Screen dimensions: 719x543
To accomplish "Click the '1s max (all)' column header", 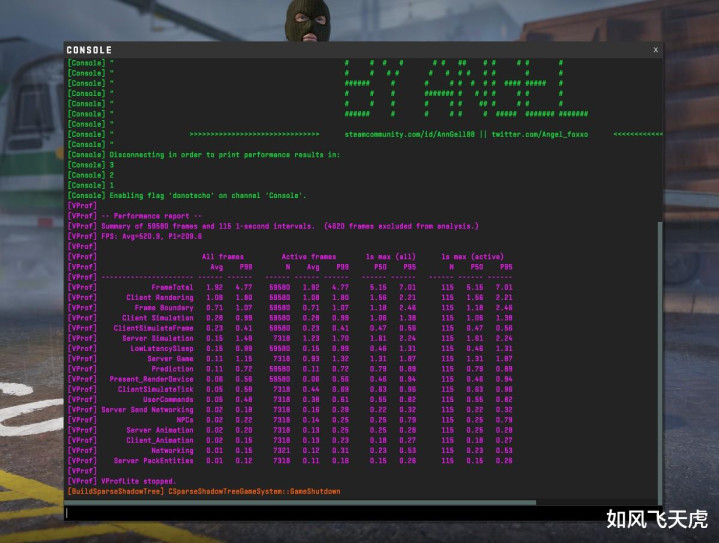I will click(x=390, y=257).
